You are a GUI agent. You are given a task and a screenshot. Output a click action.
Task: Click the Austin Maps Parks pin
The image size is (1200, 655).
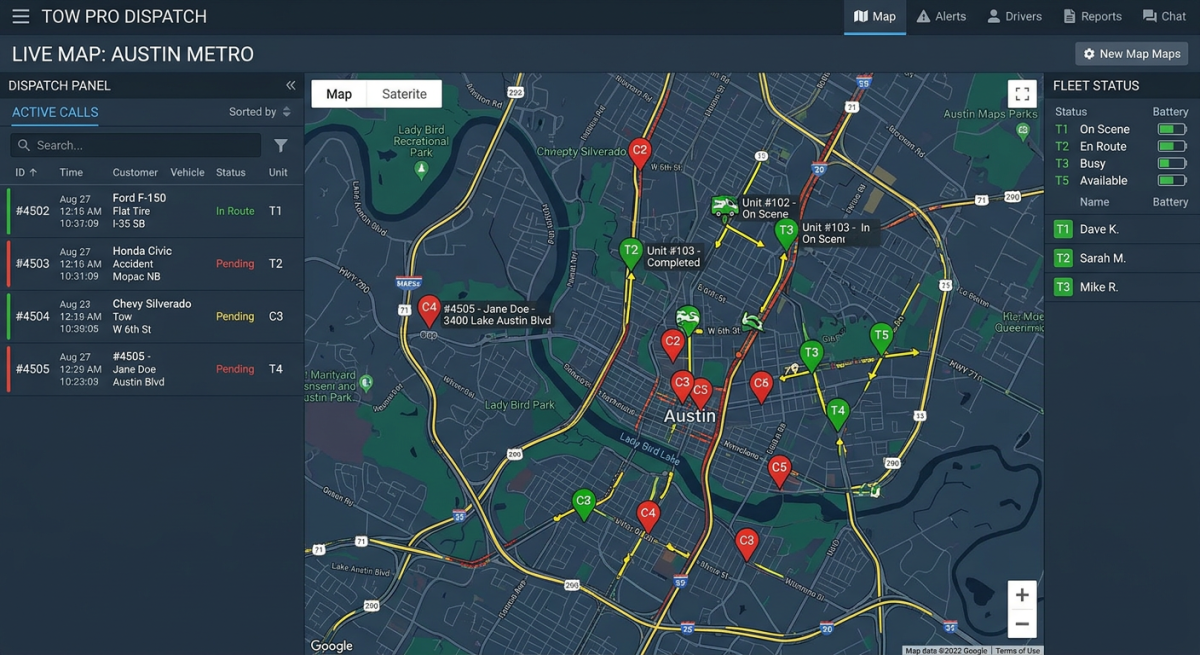point(1023,132)
